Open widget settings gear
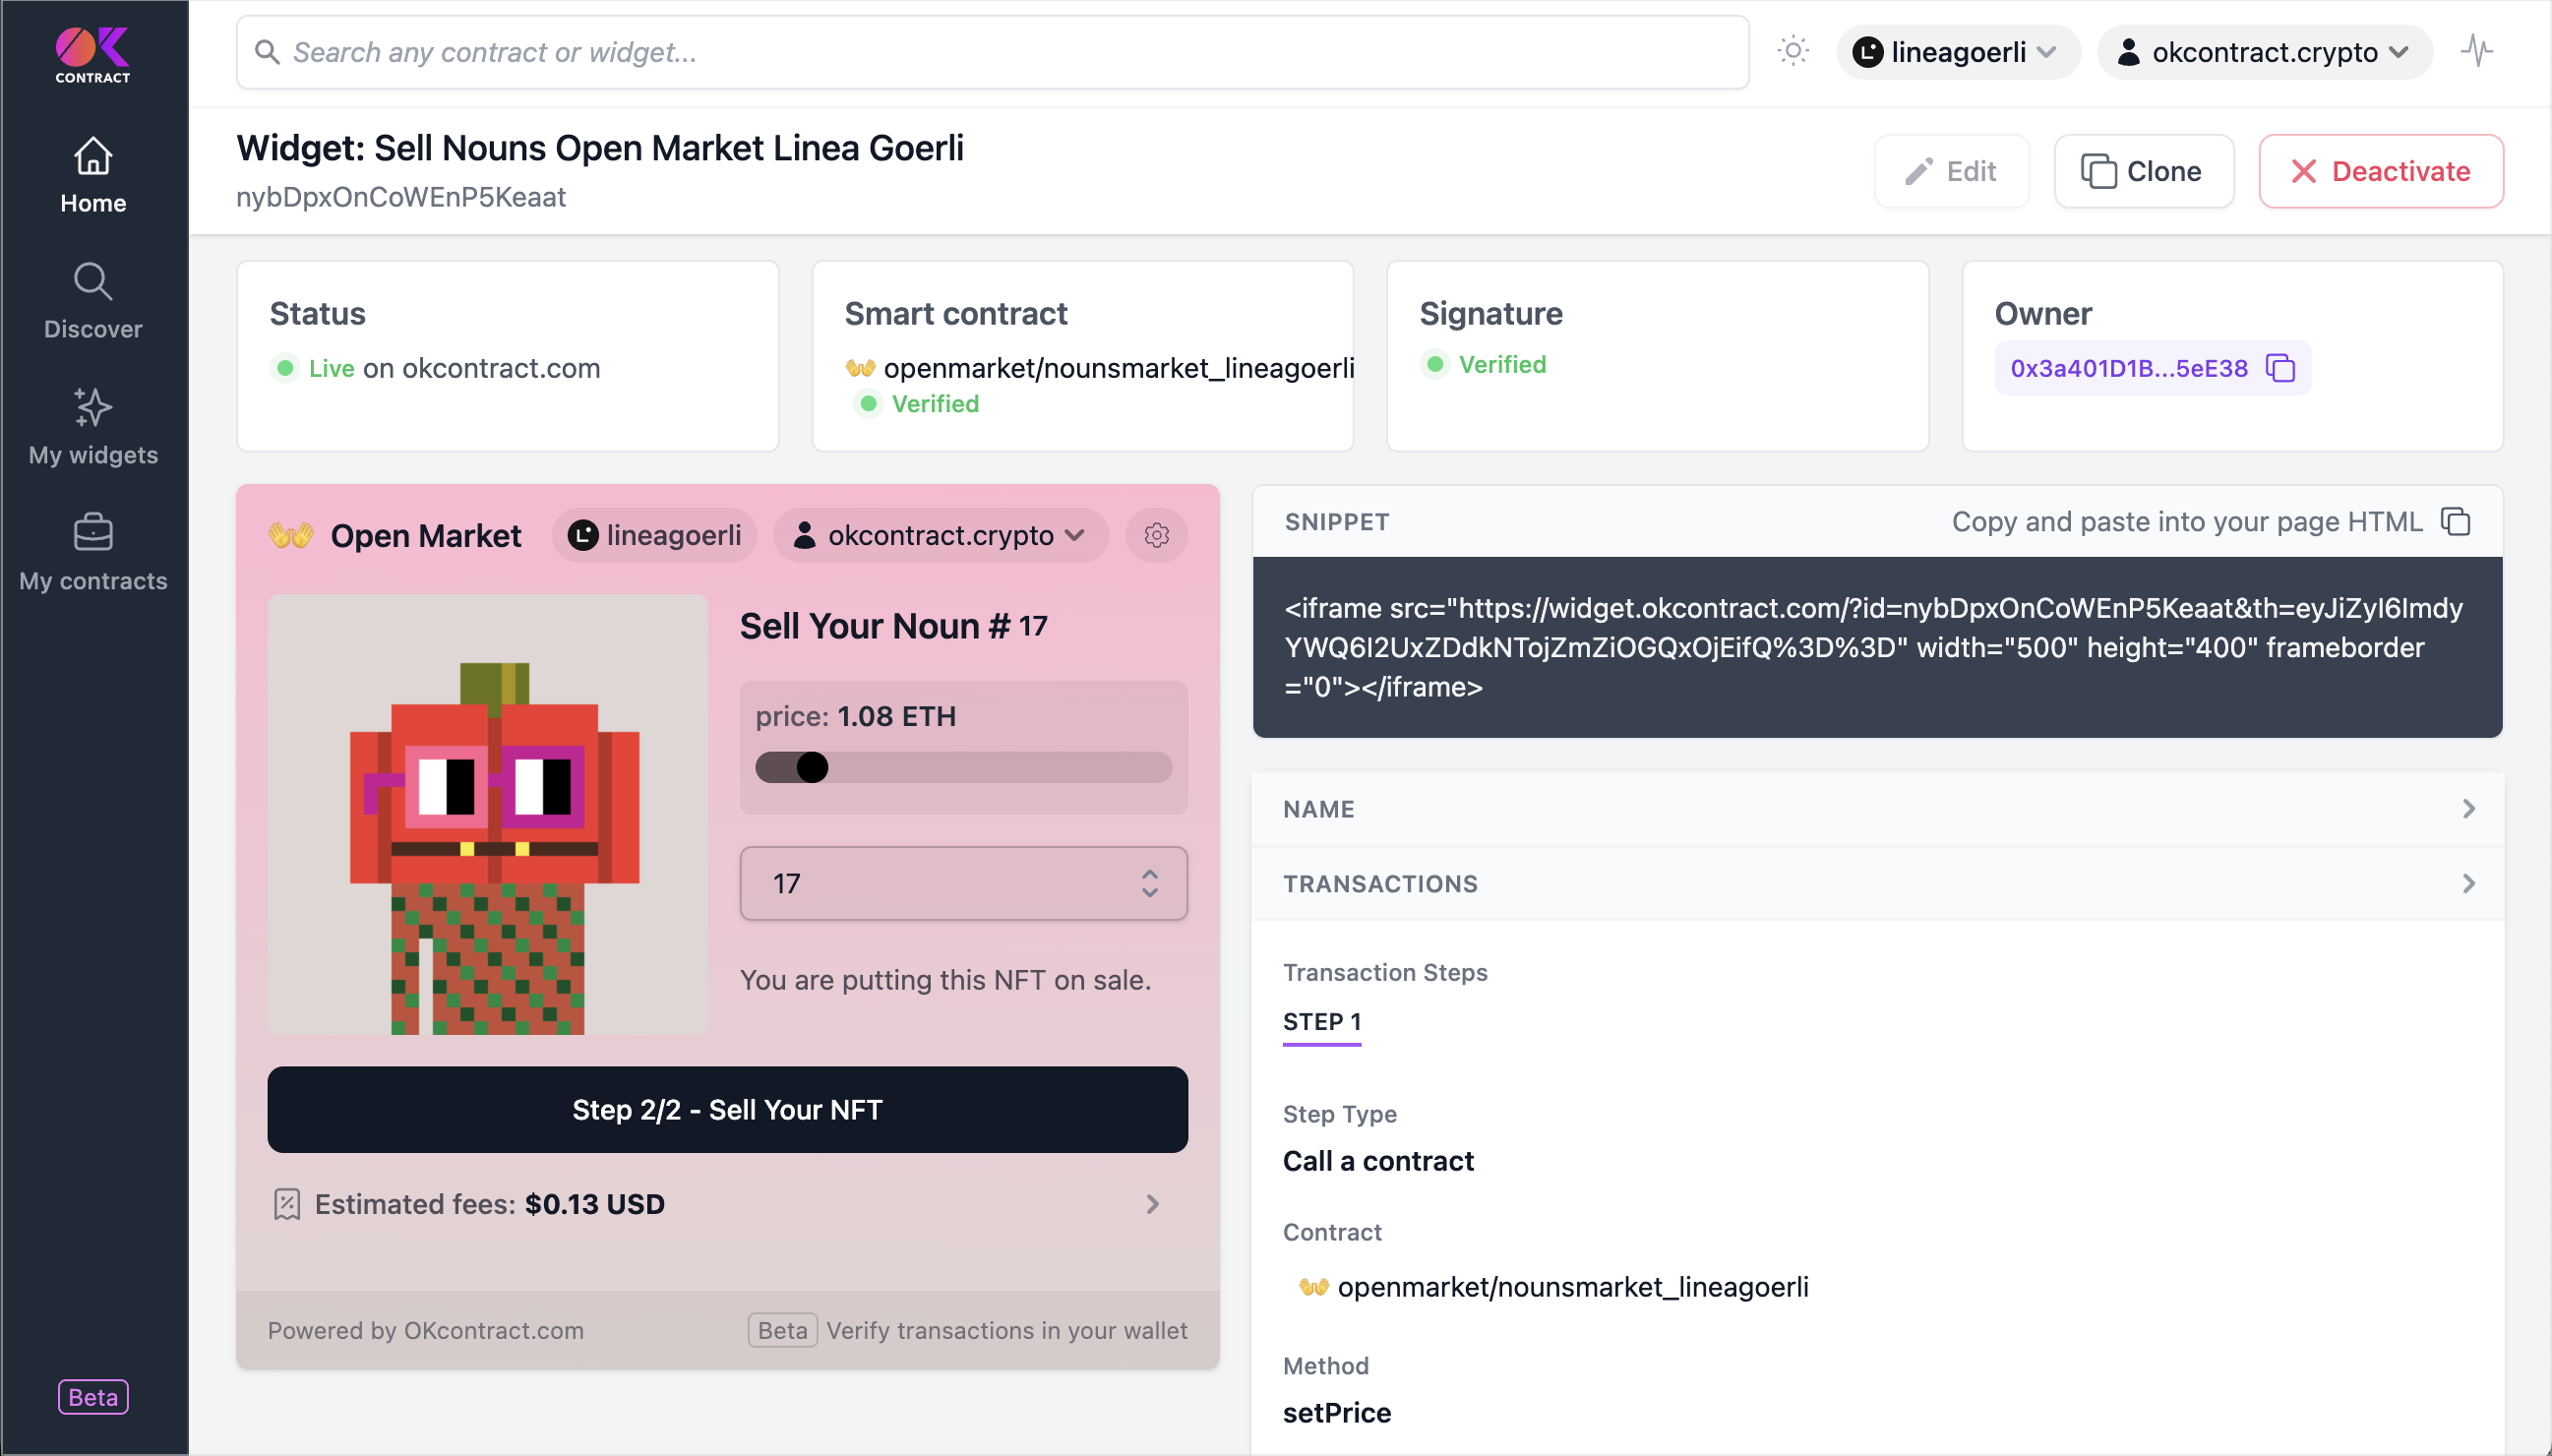 pos(1156,535)
